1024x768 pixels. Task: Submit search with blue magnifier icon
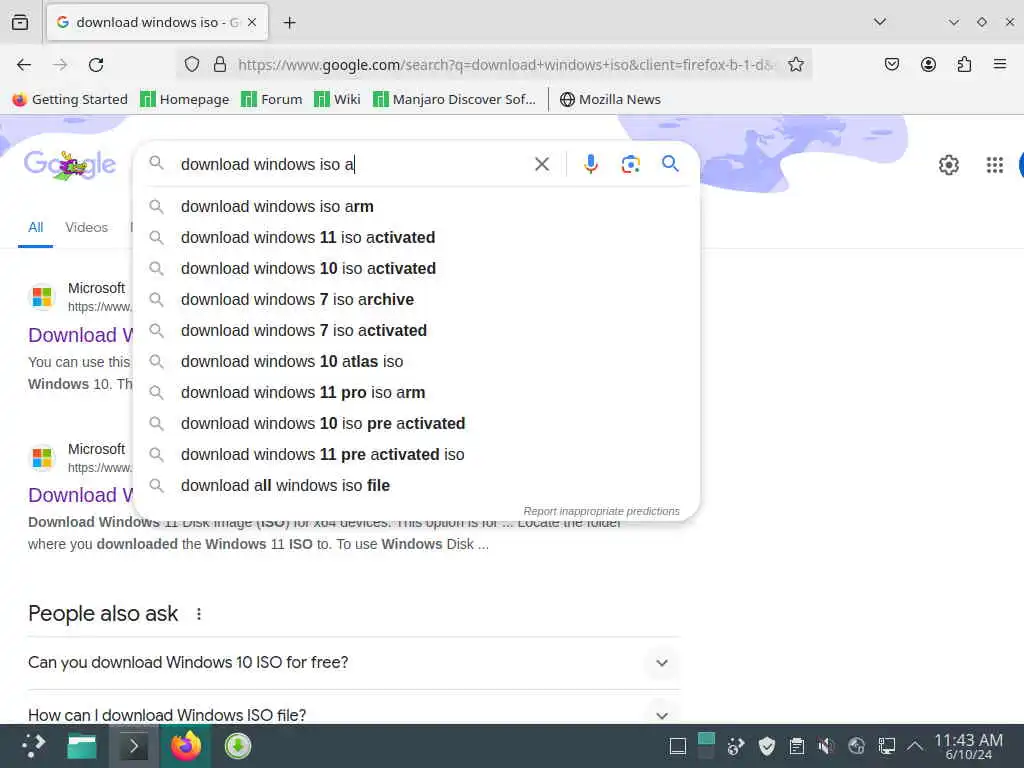(x=670, y=163)
